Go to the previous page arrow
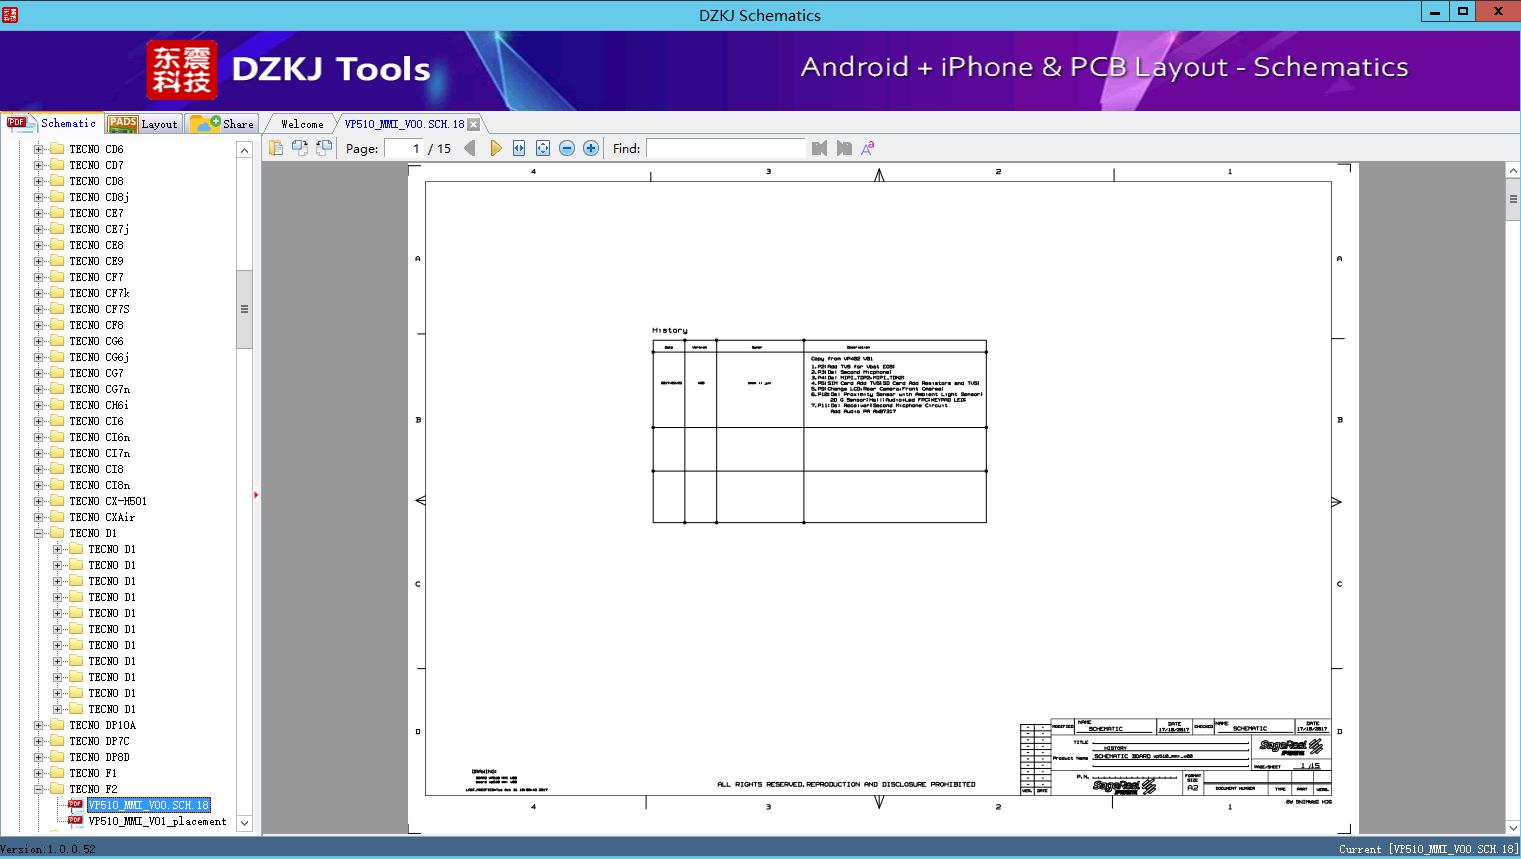Image resolution: width=1521 pixels, height=859 pixels. [x=470, y=148]
